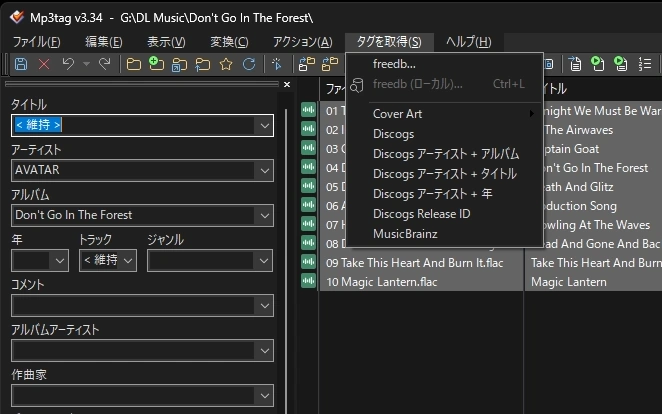Image resolution: width=662 pixels, height=414 pixels.
Task: Expand the アルバム dropdown arrow
Action: click(264, 216)
